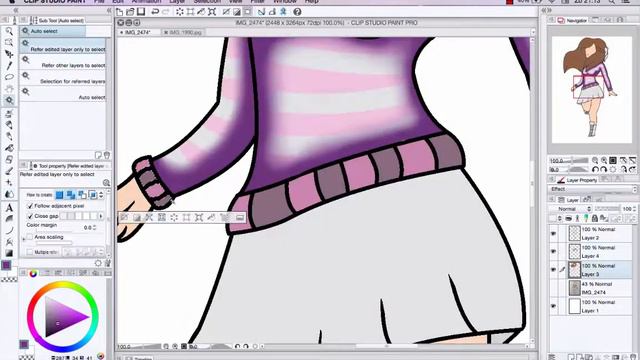Expand the Area scaling options disclosure arrow
Screen dimensions: 640x360
[x=24, y=240]
